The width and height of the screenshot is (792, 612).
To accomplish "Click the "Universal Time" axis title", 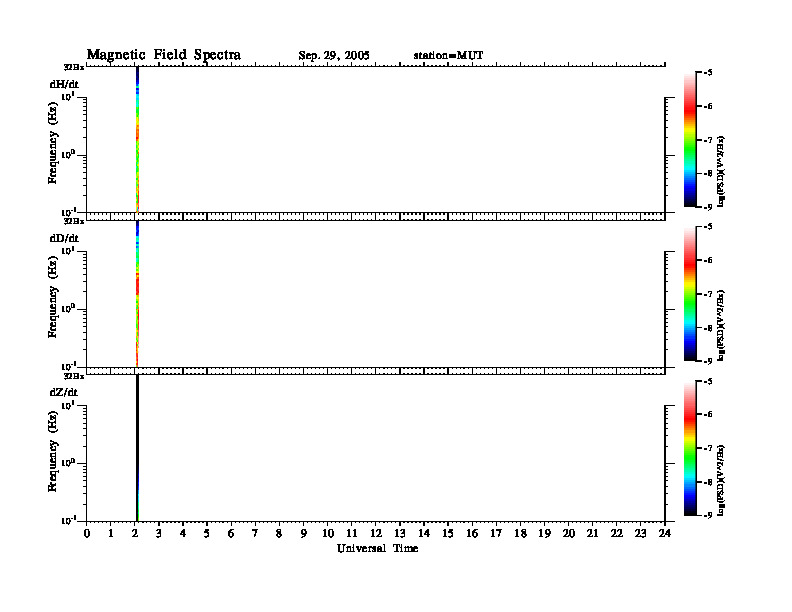I will click(377, 548).
